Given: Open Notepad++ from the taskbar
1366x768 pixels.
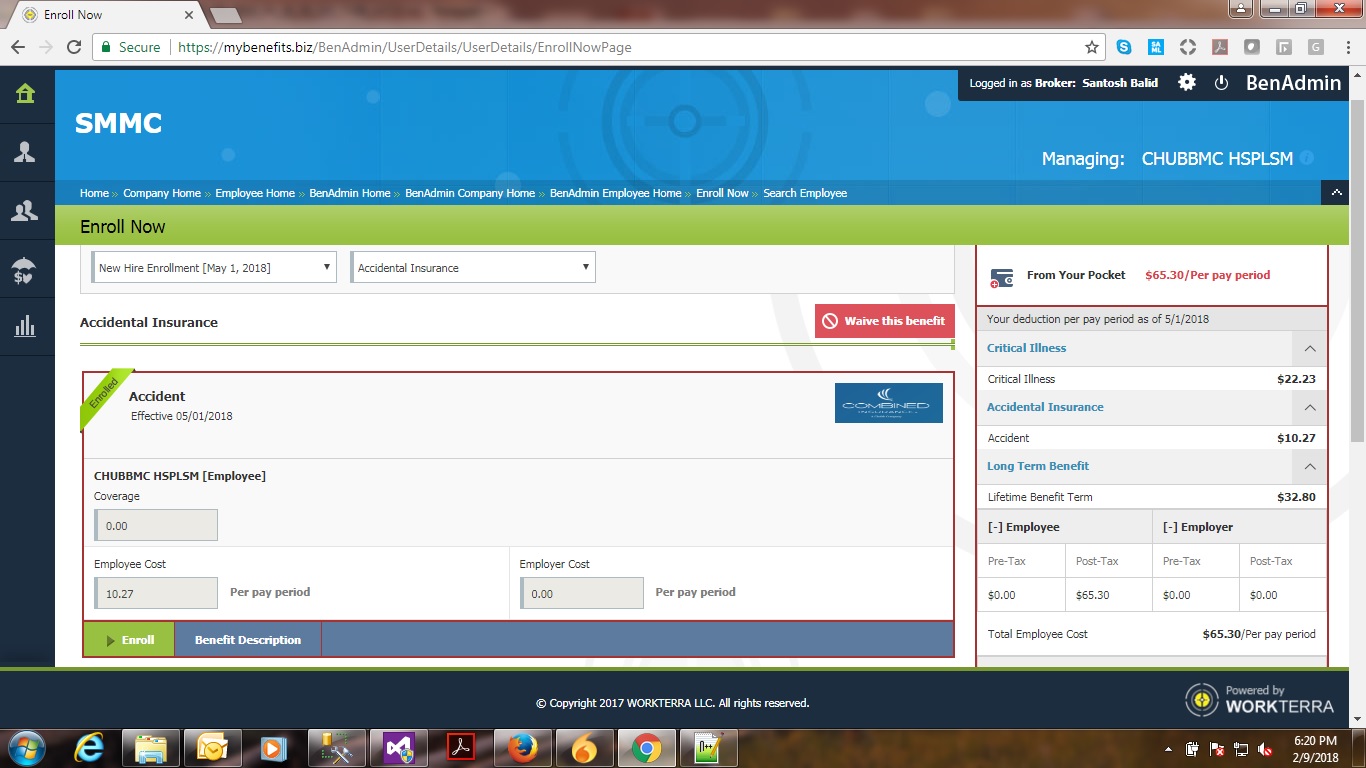Looking at the screenshot, I should [708, 748].
